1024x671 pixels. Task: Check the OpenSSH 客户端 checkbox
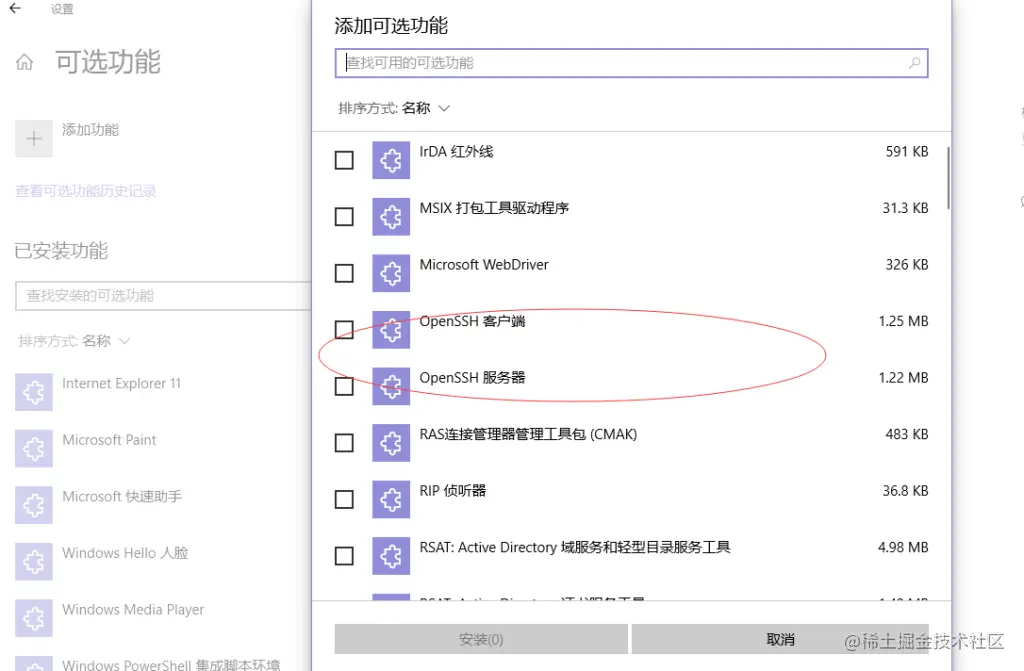click(344, 329)
